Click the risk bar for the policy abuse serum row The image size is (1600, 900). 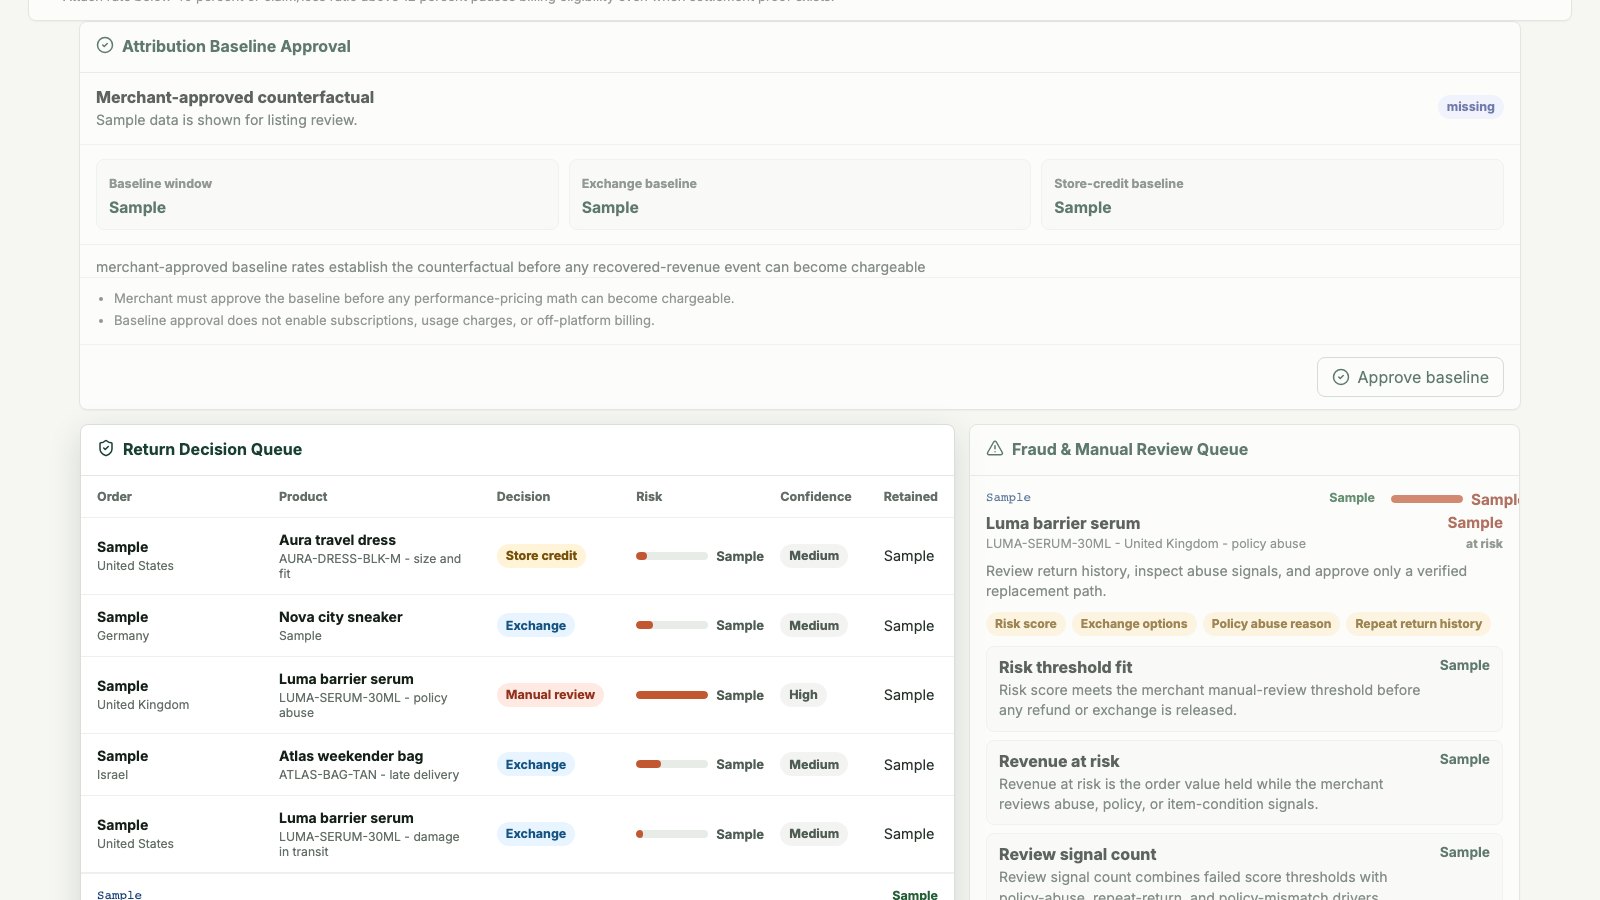(672, 695)
